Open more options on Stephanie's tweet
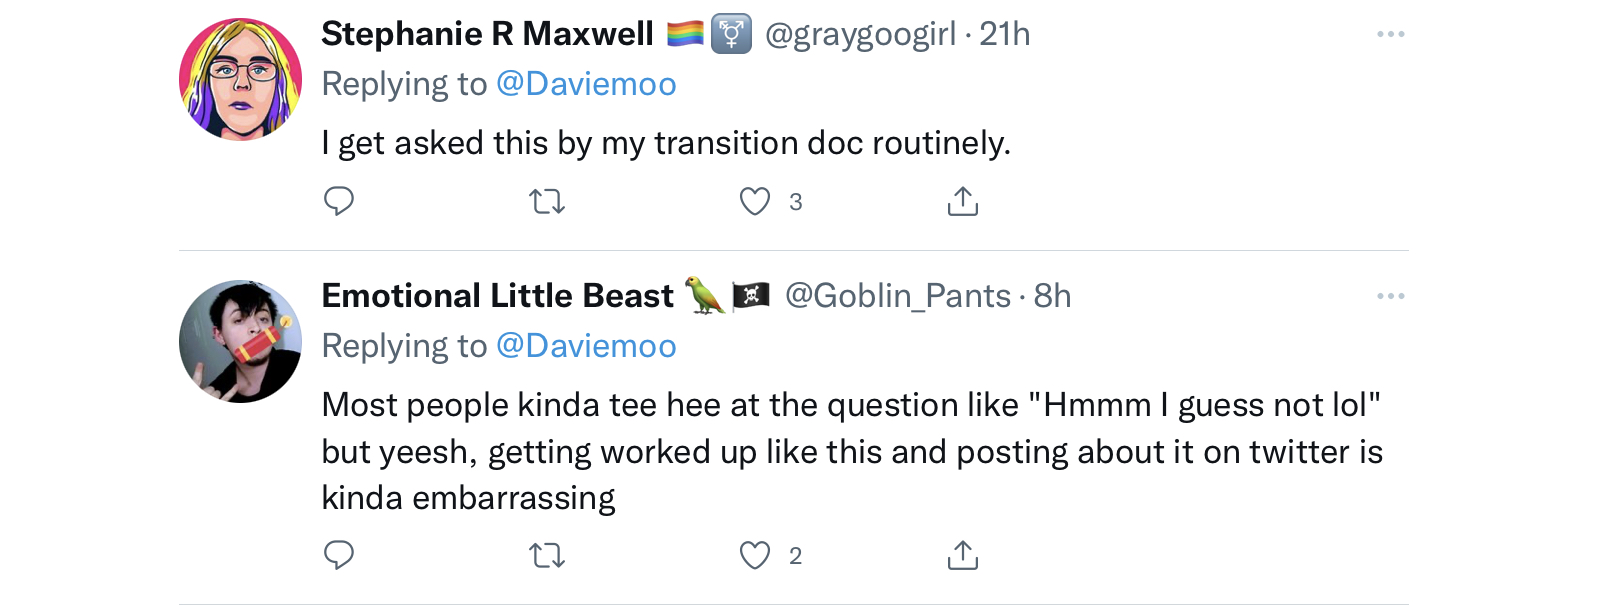The width and height of the screenshot is (1605, 605). pos(1390,34)
